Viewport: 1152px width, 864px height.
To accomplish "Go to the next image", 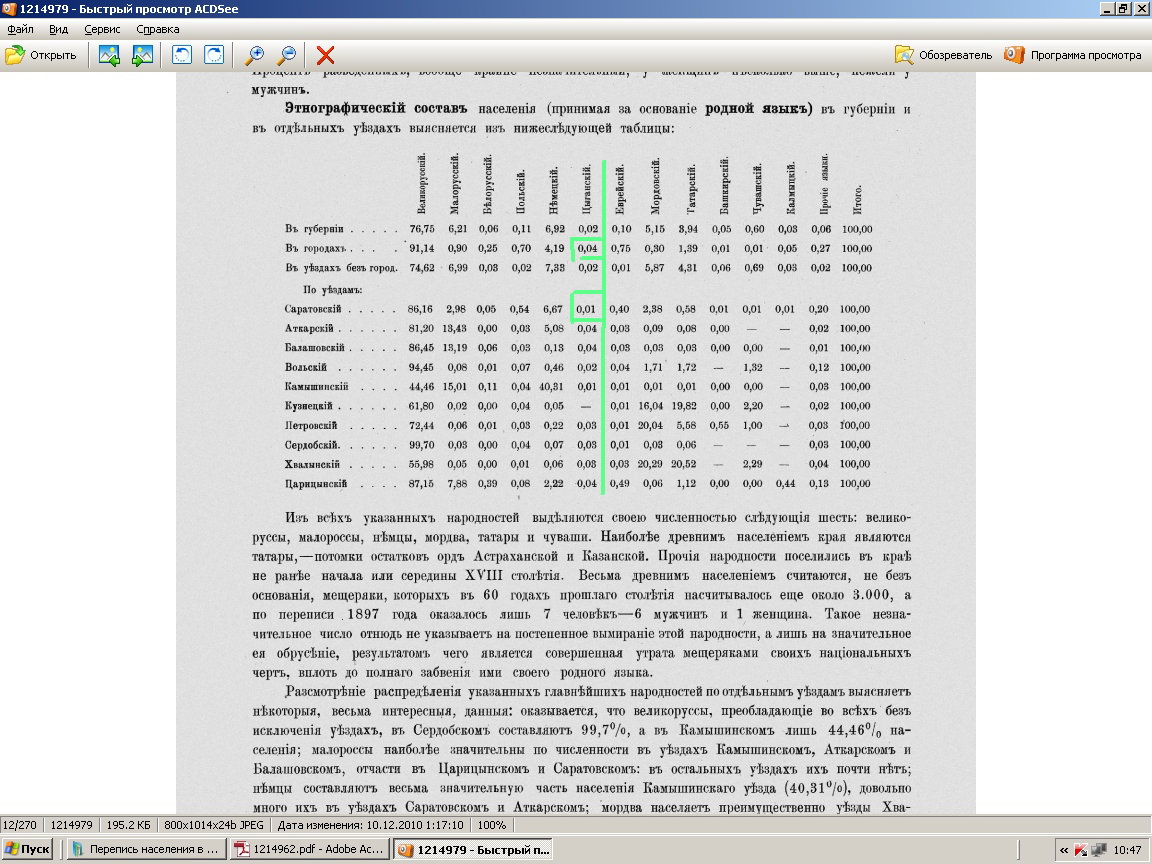I will click(143, 55).
